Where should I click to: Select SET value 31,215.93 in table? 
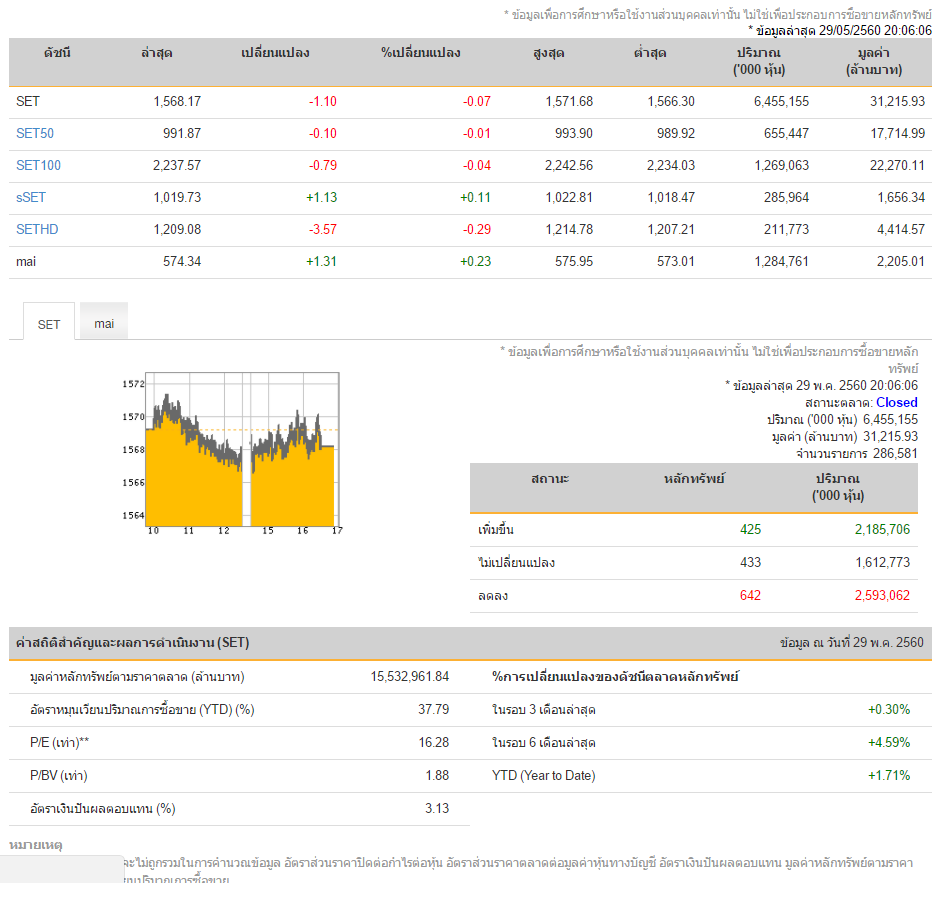coord(897,101)
